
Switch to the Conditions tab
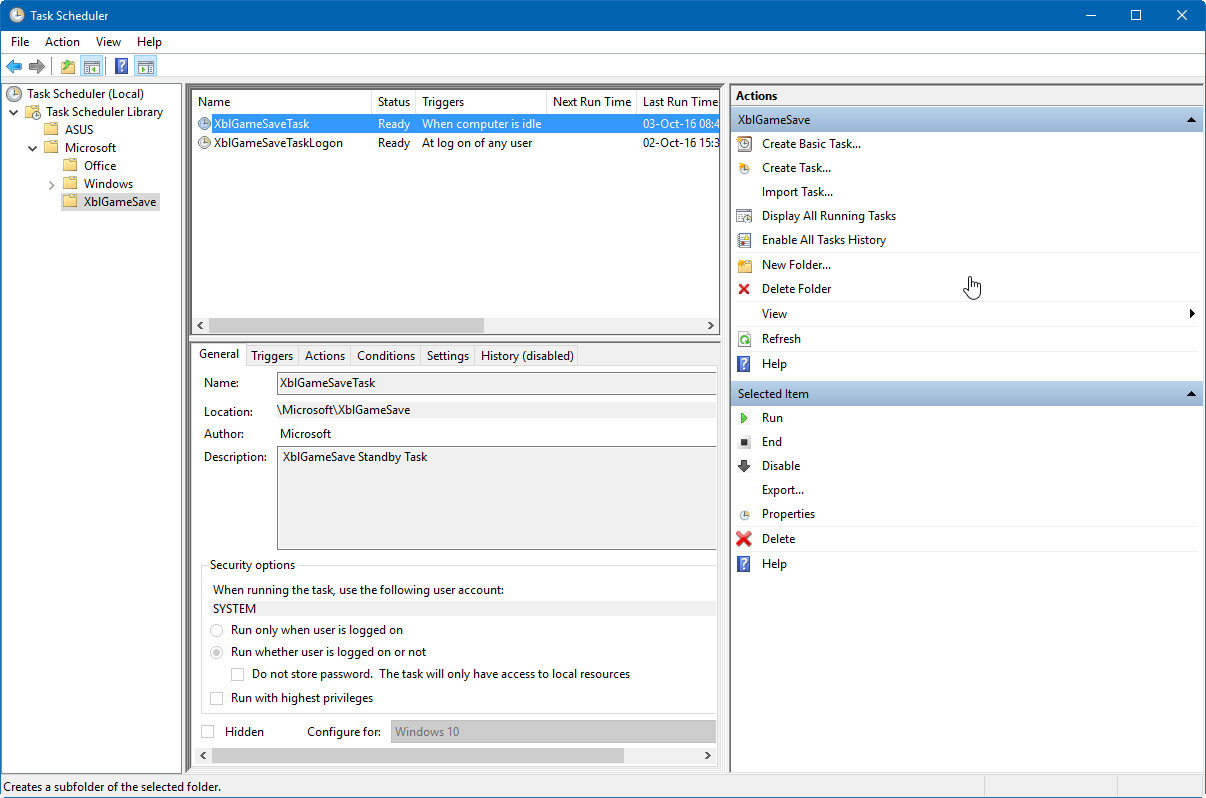[x=386, y=356]
